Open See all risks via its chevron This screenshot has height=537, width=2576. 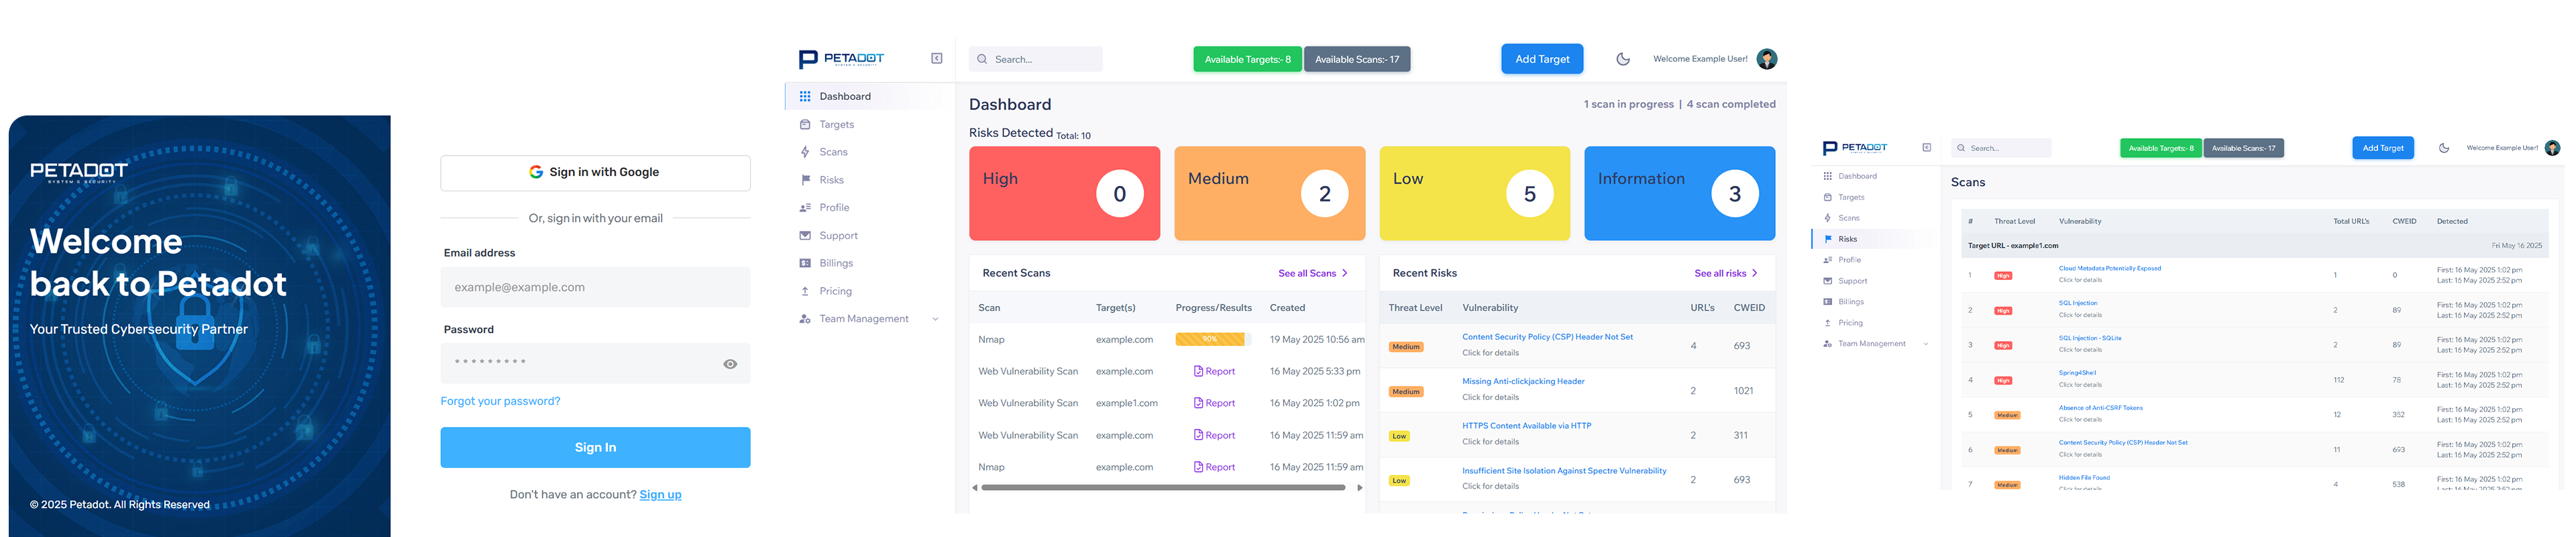coord(1754,273)
